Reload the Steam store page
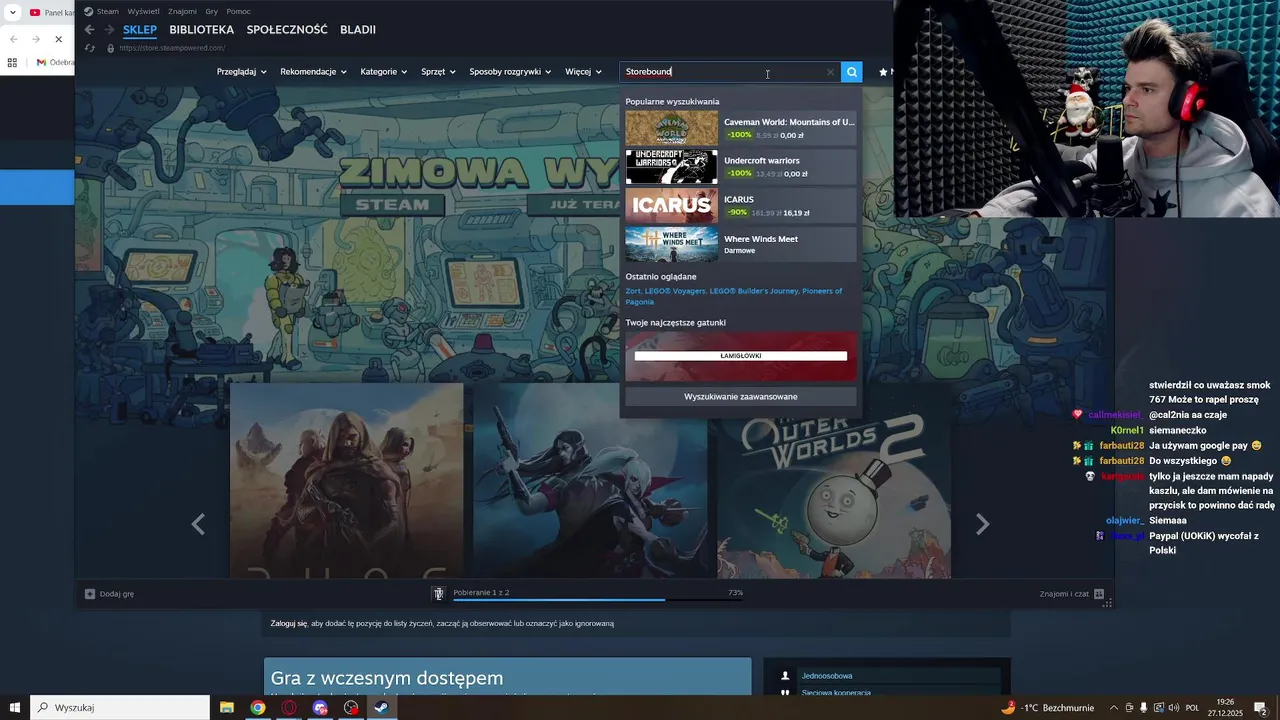This screenshot has width=1280, height=720. pyautogui.click(x=90, y=48)
